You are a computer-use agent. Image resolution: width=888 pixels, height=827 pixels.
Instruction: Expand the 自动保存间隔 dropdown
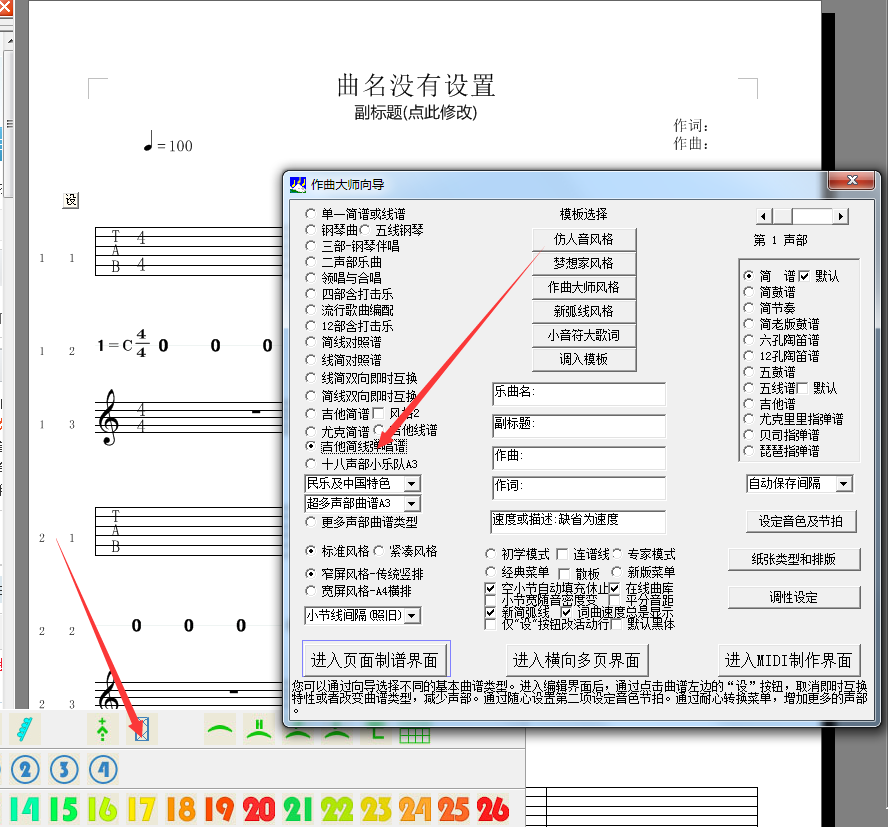[x=844, y=484]
